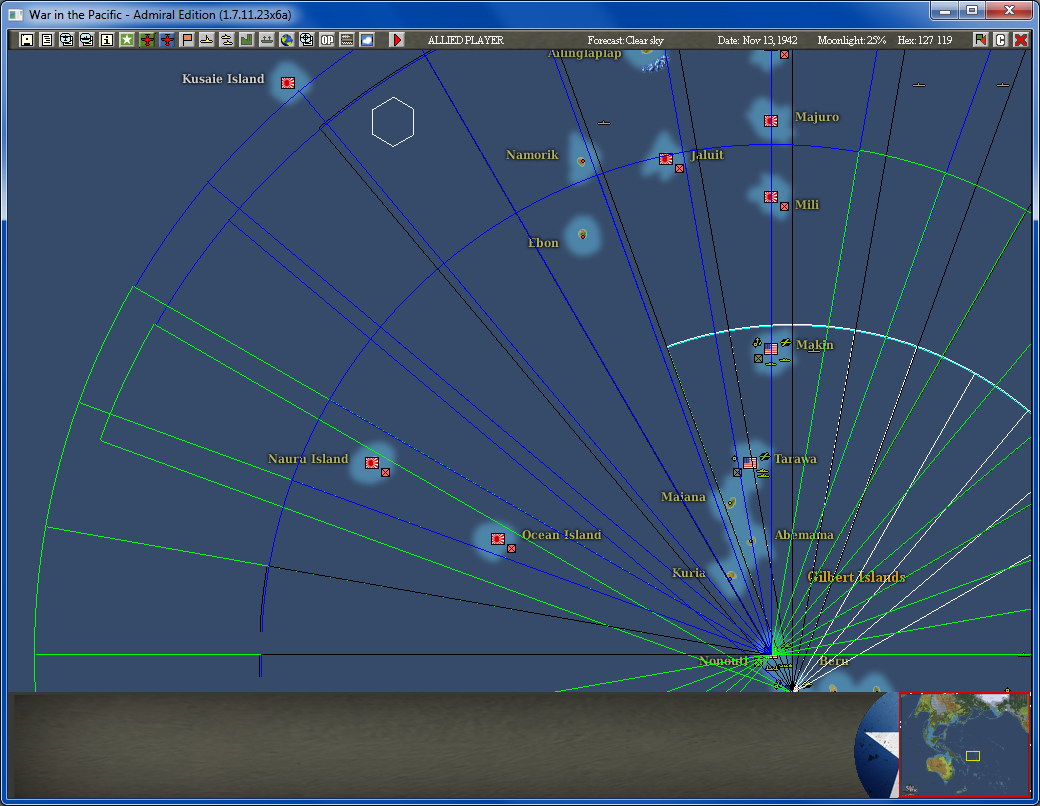Click the single yellow ship silhouette icon
This screenshot has width=1040, height=806.
[x=207, y=40]
